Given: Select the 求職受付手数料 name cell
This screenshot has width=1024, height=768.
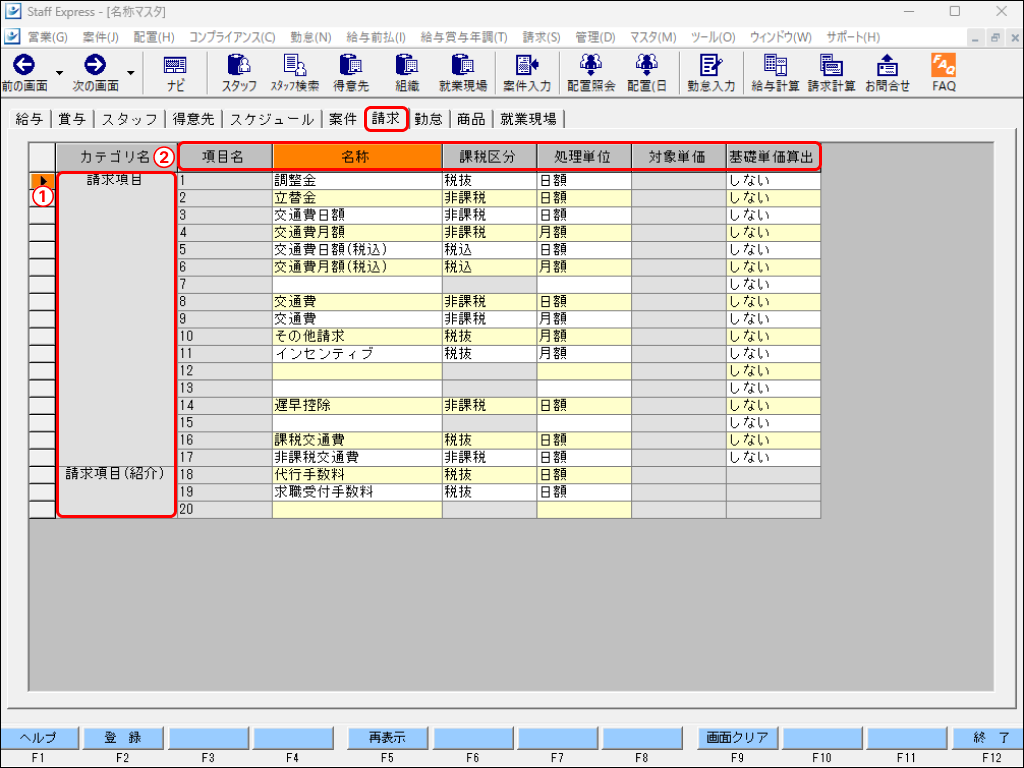Looking at the screenshot, I should point(357,492).
